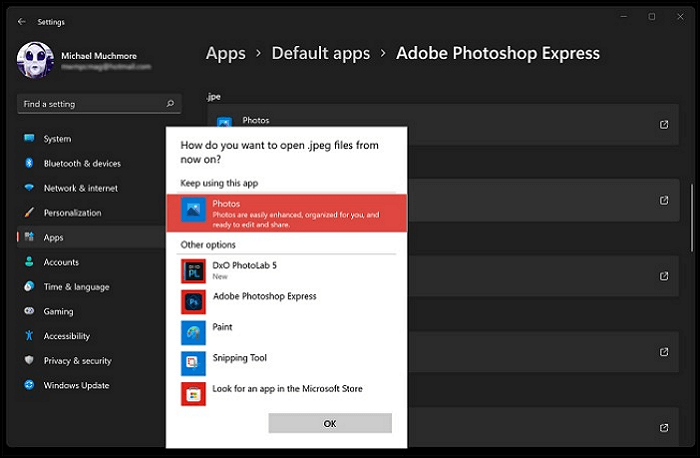
Task: Select Apps in the sidebar
Action: point(92,237)
